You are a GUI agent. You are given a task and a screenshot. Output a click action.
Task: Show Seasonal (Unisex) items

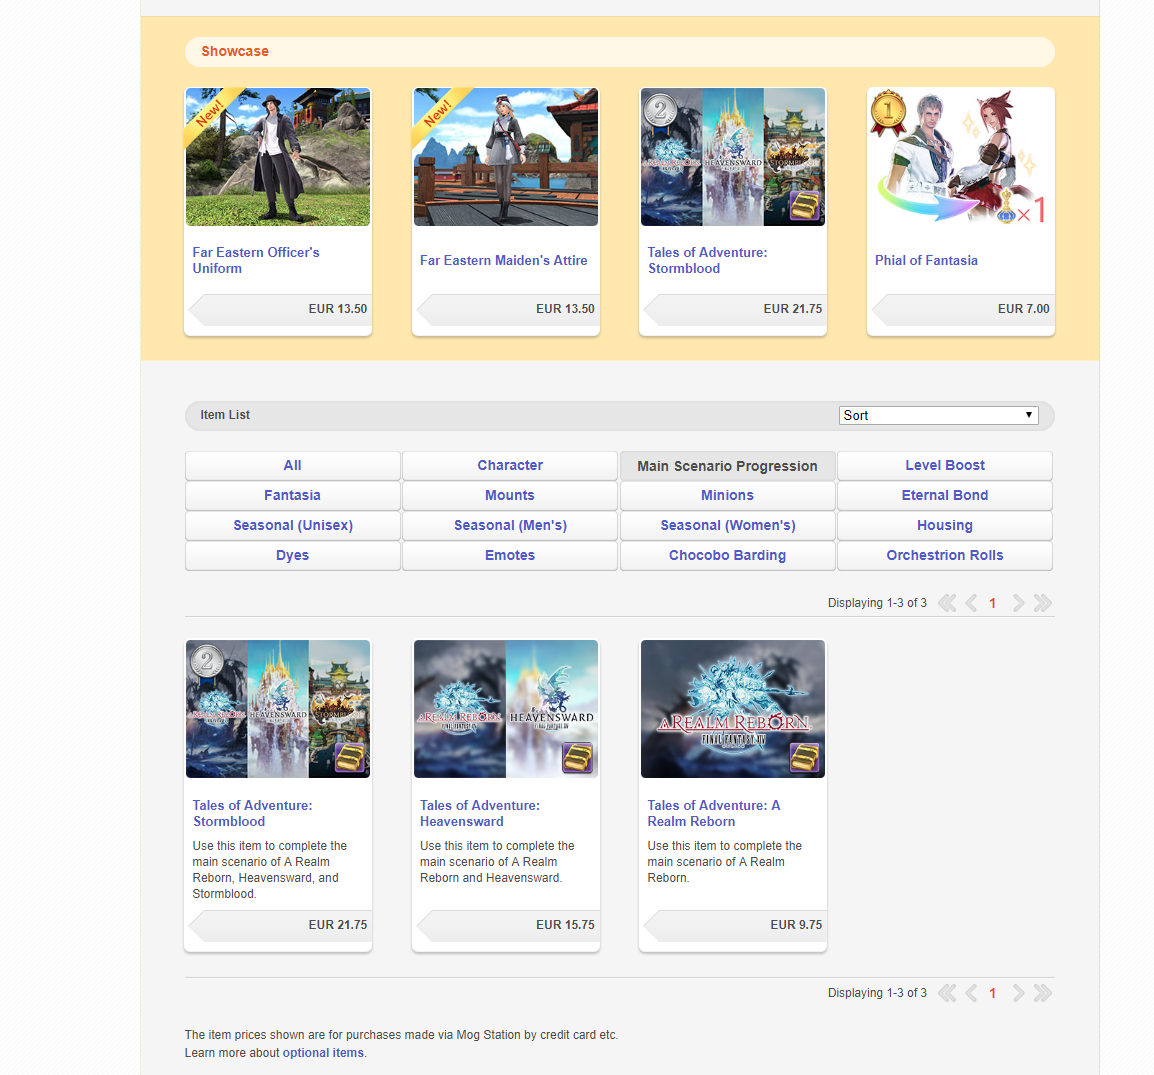tap(292, 526)
